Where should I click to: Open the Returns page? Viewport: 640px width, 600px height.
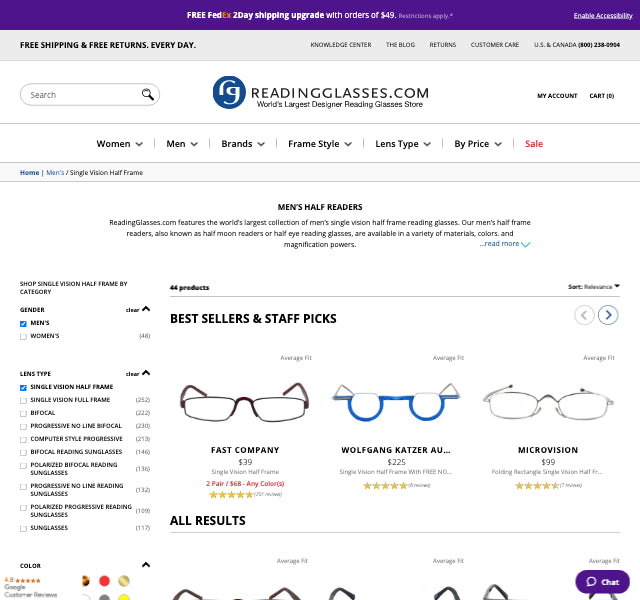coord(442,44)
